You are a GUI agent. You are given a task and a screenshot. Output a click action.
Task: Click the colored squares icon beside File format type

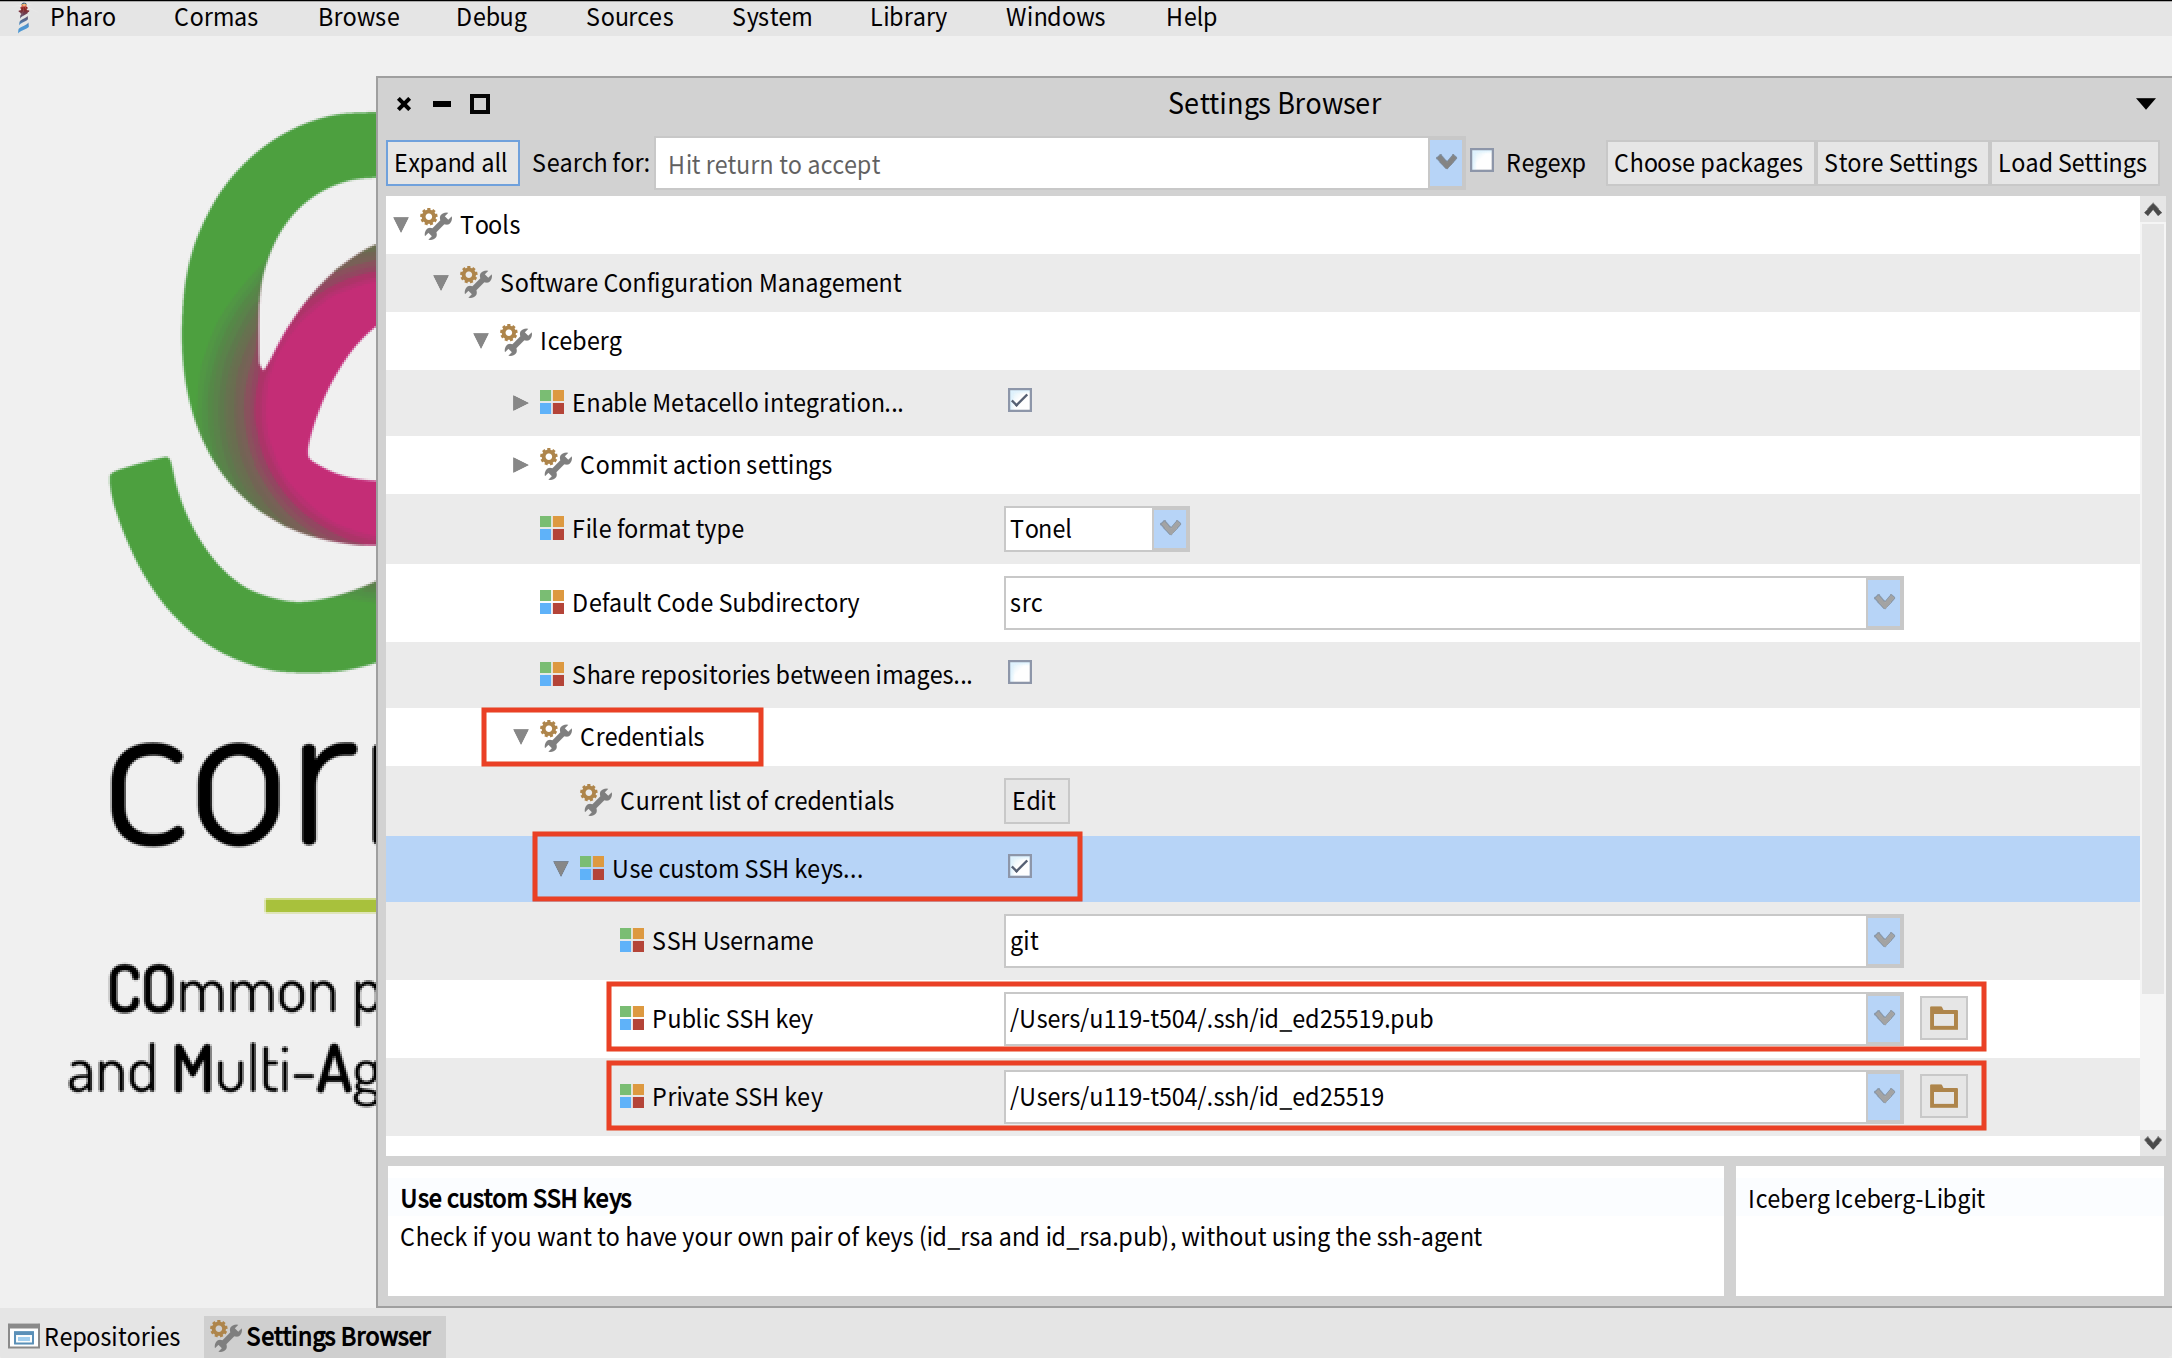(551, 528)
